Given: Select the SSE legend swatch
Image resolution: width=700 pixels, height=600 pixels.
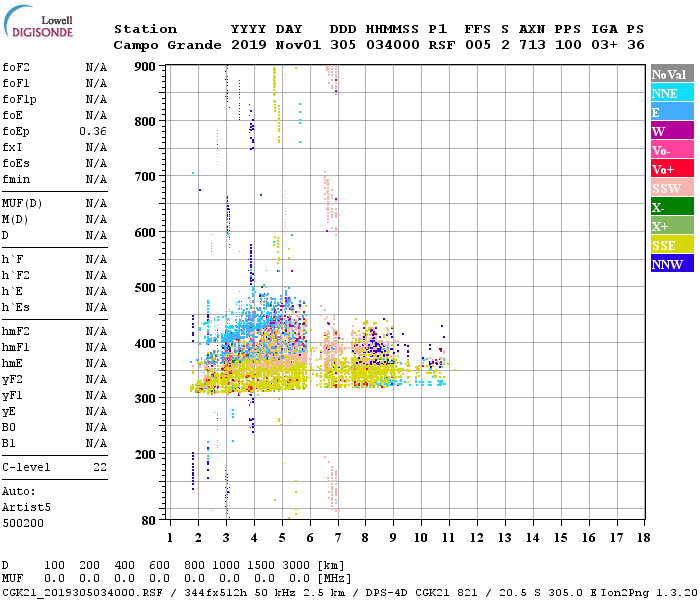Looking at the screenshot, I should (x=672, y=245).
